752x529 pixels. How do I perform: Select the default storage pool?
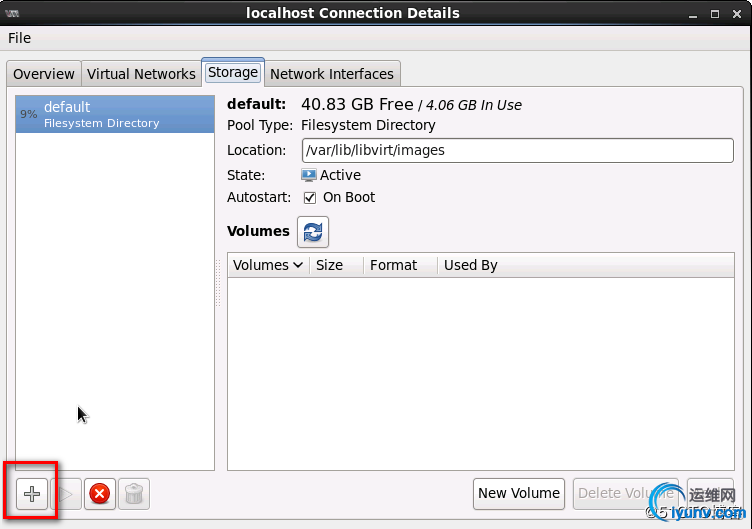tap(115, 114)
